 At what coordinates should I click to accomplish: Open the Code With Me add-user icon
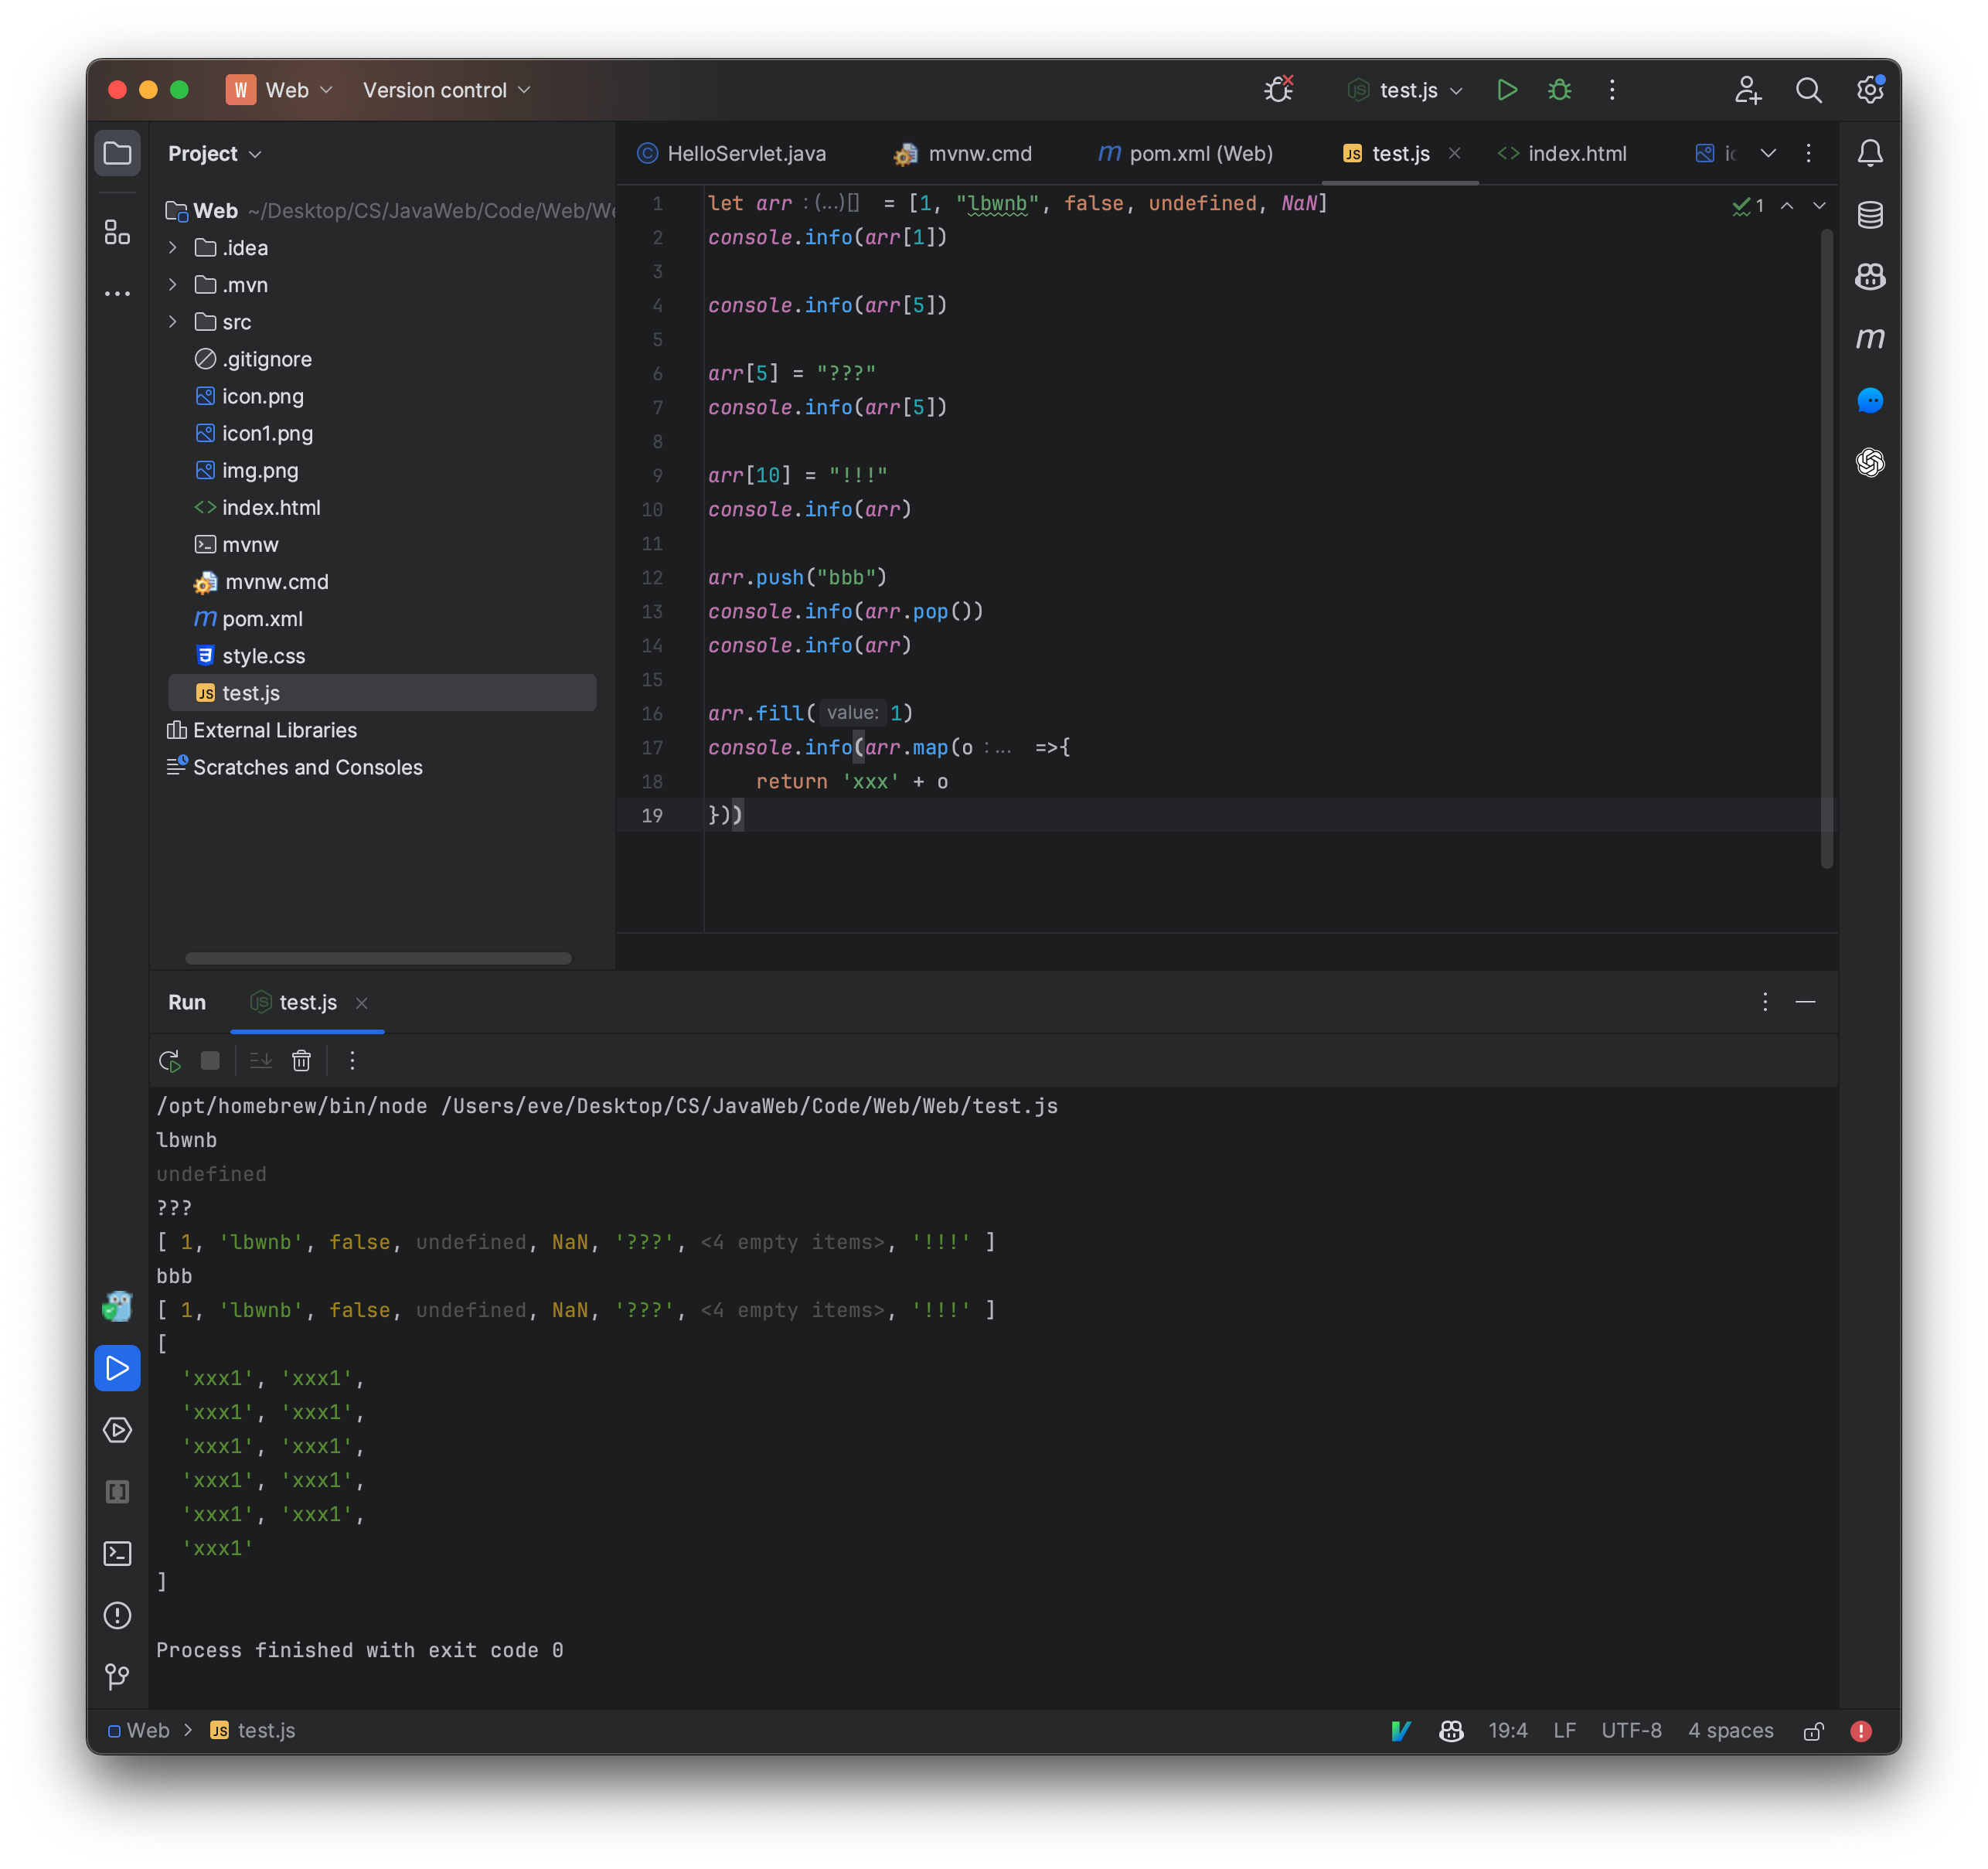(x=1747, y=90)
